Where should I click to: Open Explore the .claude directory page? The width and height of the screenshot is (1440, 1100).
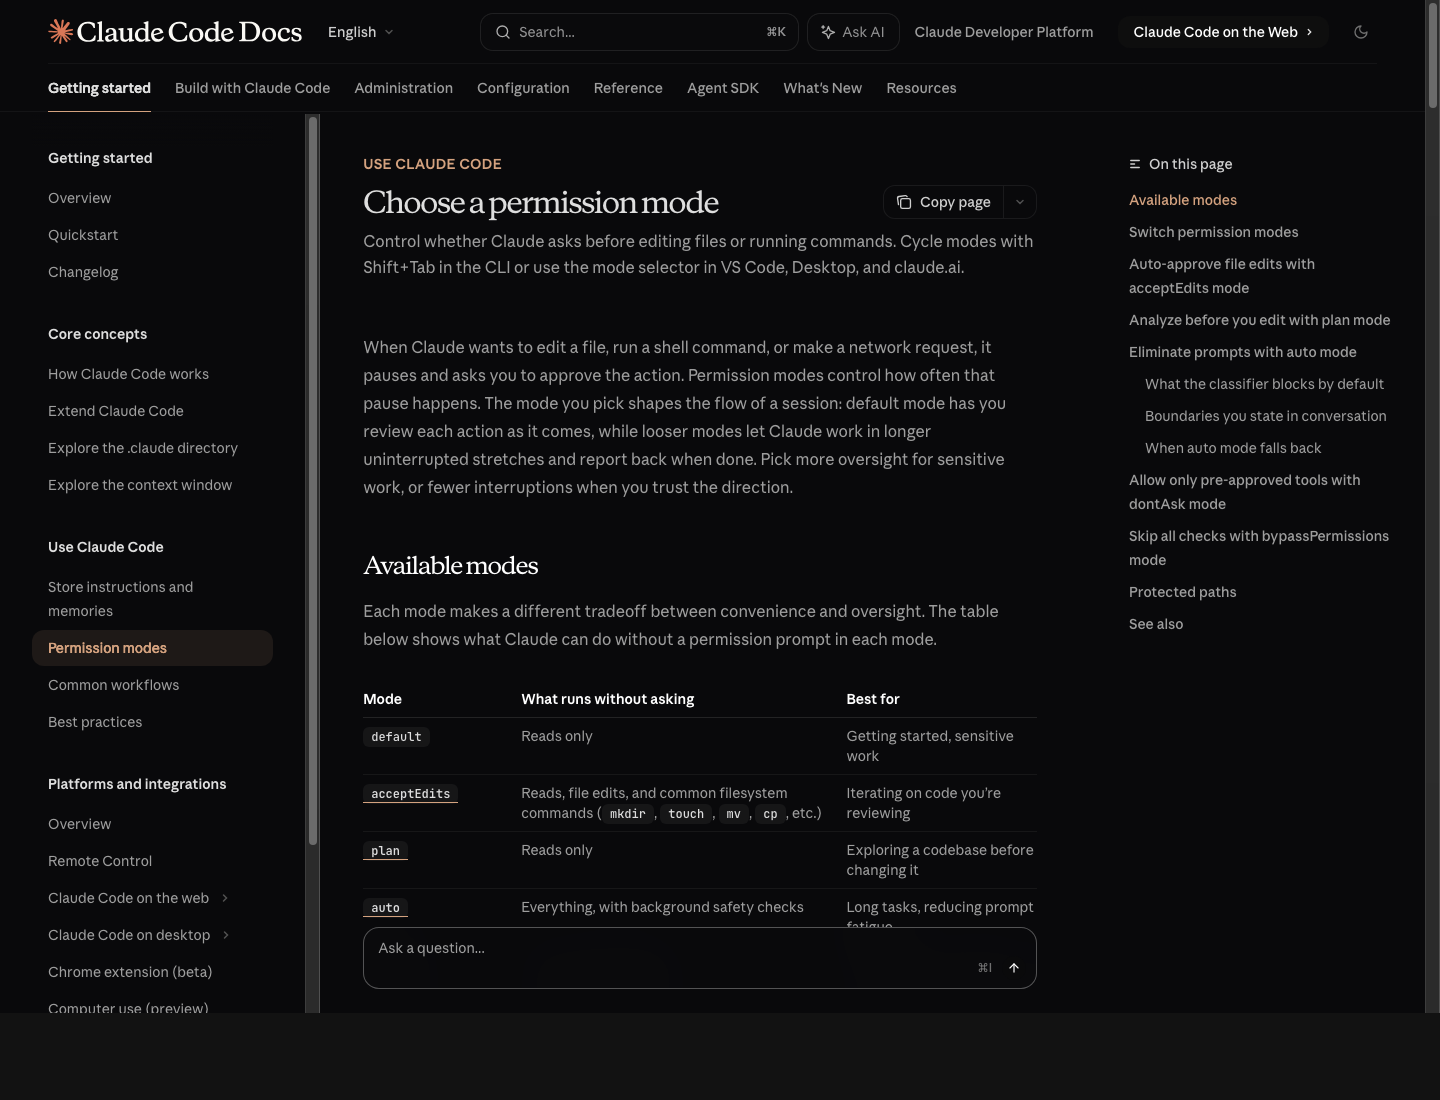coord(143,448)
